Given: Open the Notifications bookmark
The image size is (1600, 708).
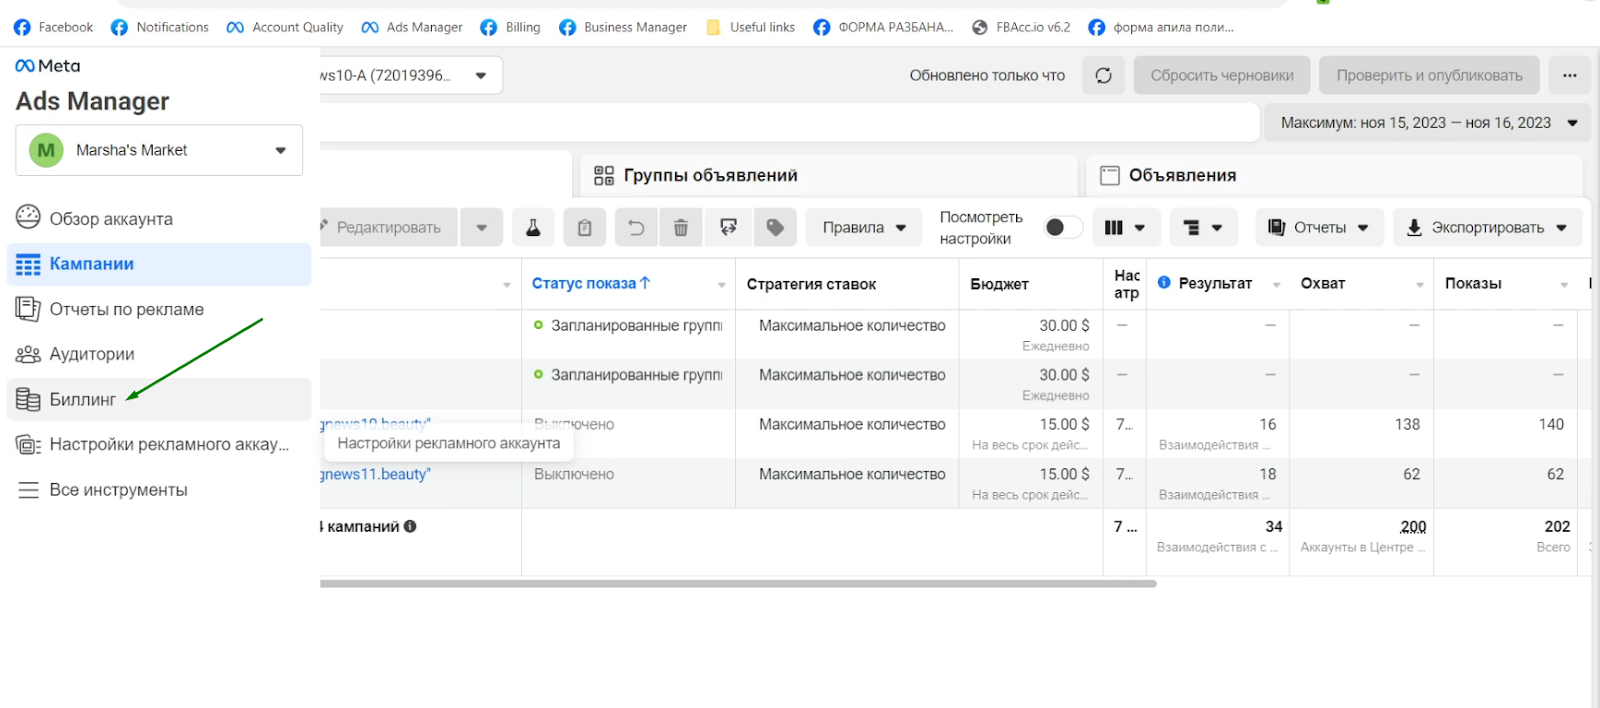Looking at the screenshot, I should point(160,27).
